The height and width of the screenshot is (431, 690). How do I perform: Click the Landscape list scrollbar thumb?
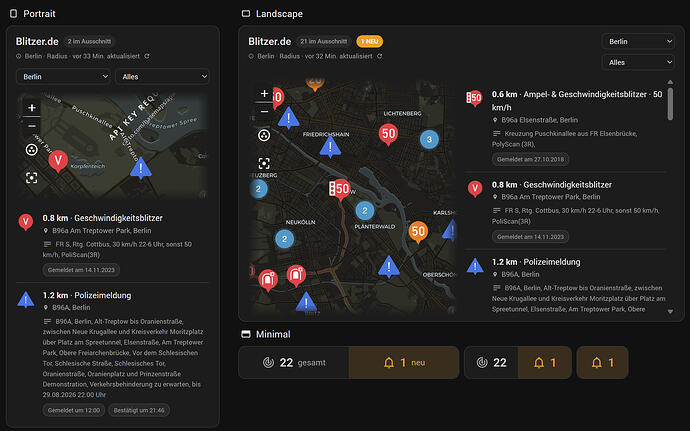coord(670,104)
